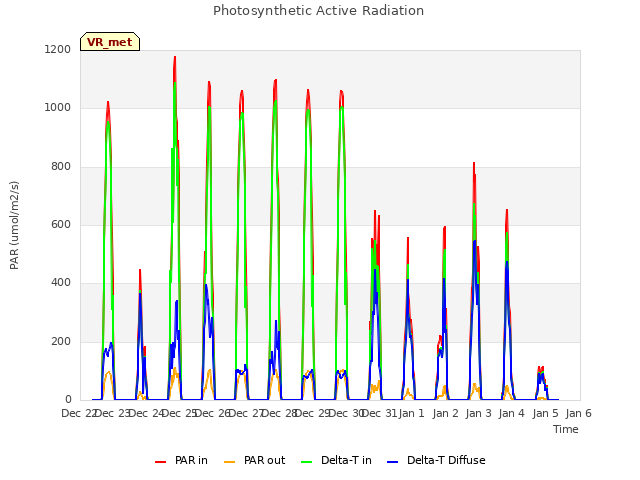Click the 600 y-axis tick label
The image size is (640, 480).
tap(61, 224)
